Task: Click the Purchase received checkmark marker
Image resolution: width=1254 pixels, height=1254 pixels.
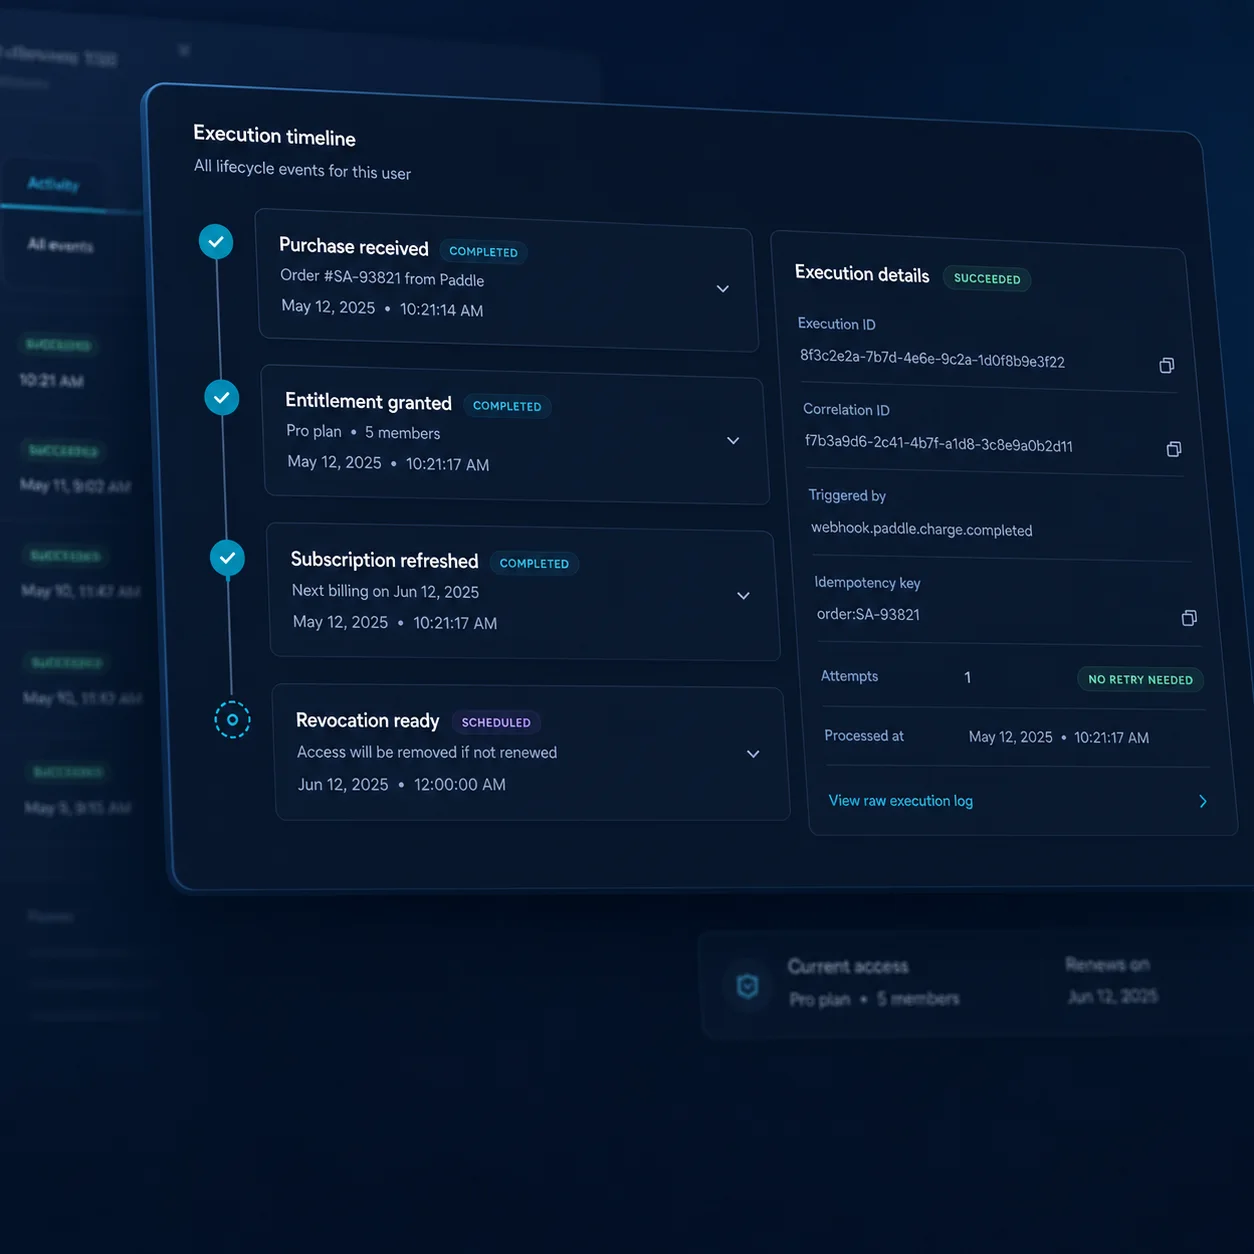Action: pyautogui.click(x=216, y=242)
